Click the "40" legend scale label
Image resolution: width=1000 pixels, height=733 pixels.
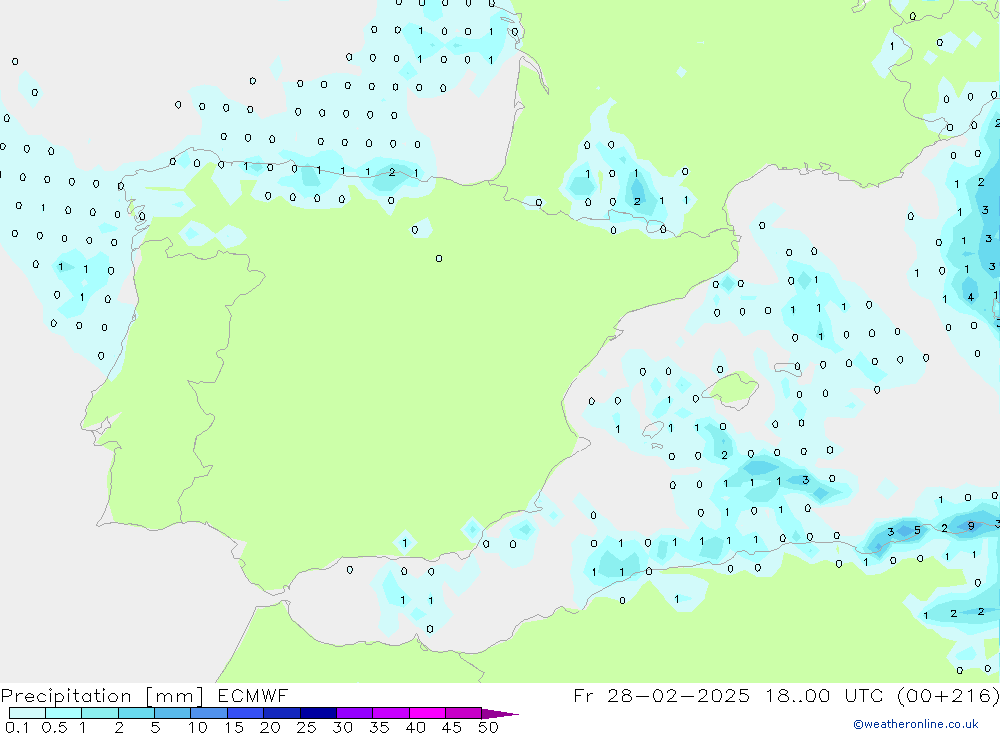click(415, 727)
